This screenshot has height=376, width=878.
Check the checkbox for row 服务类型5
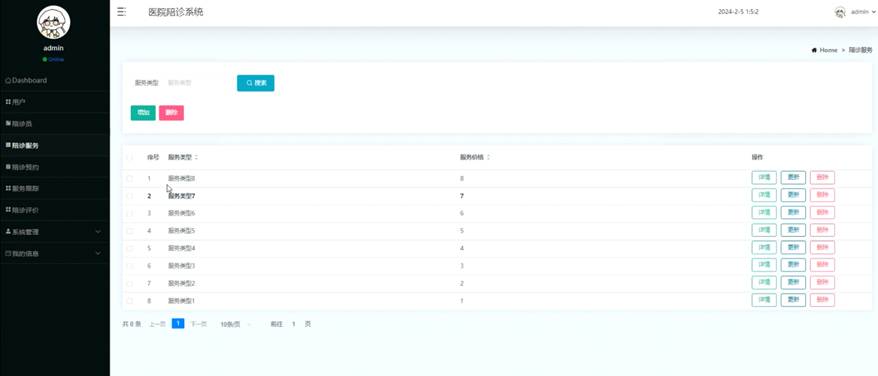click(129, 231)
